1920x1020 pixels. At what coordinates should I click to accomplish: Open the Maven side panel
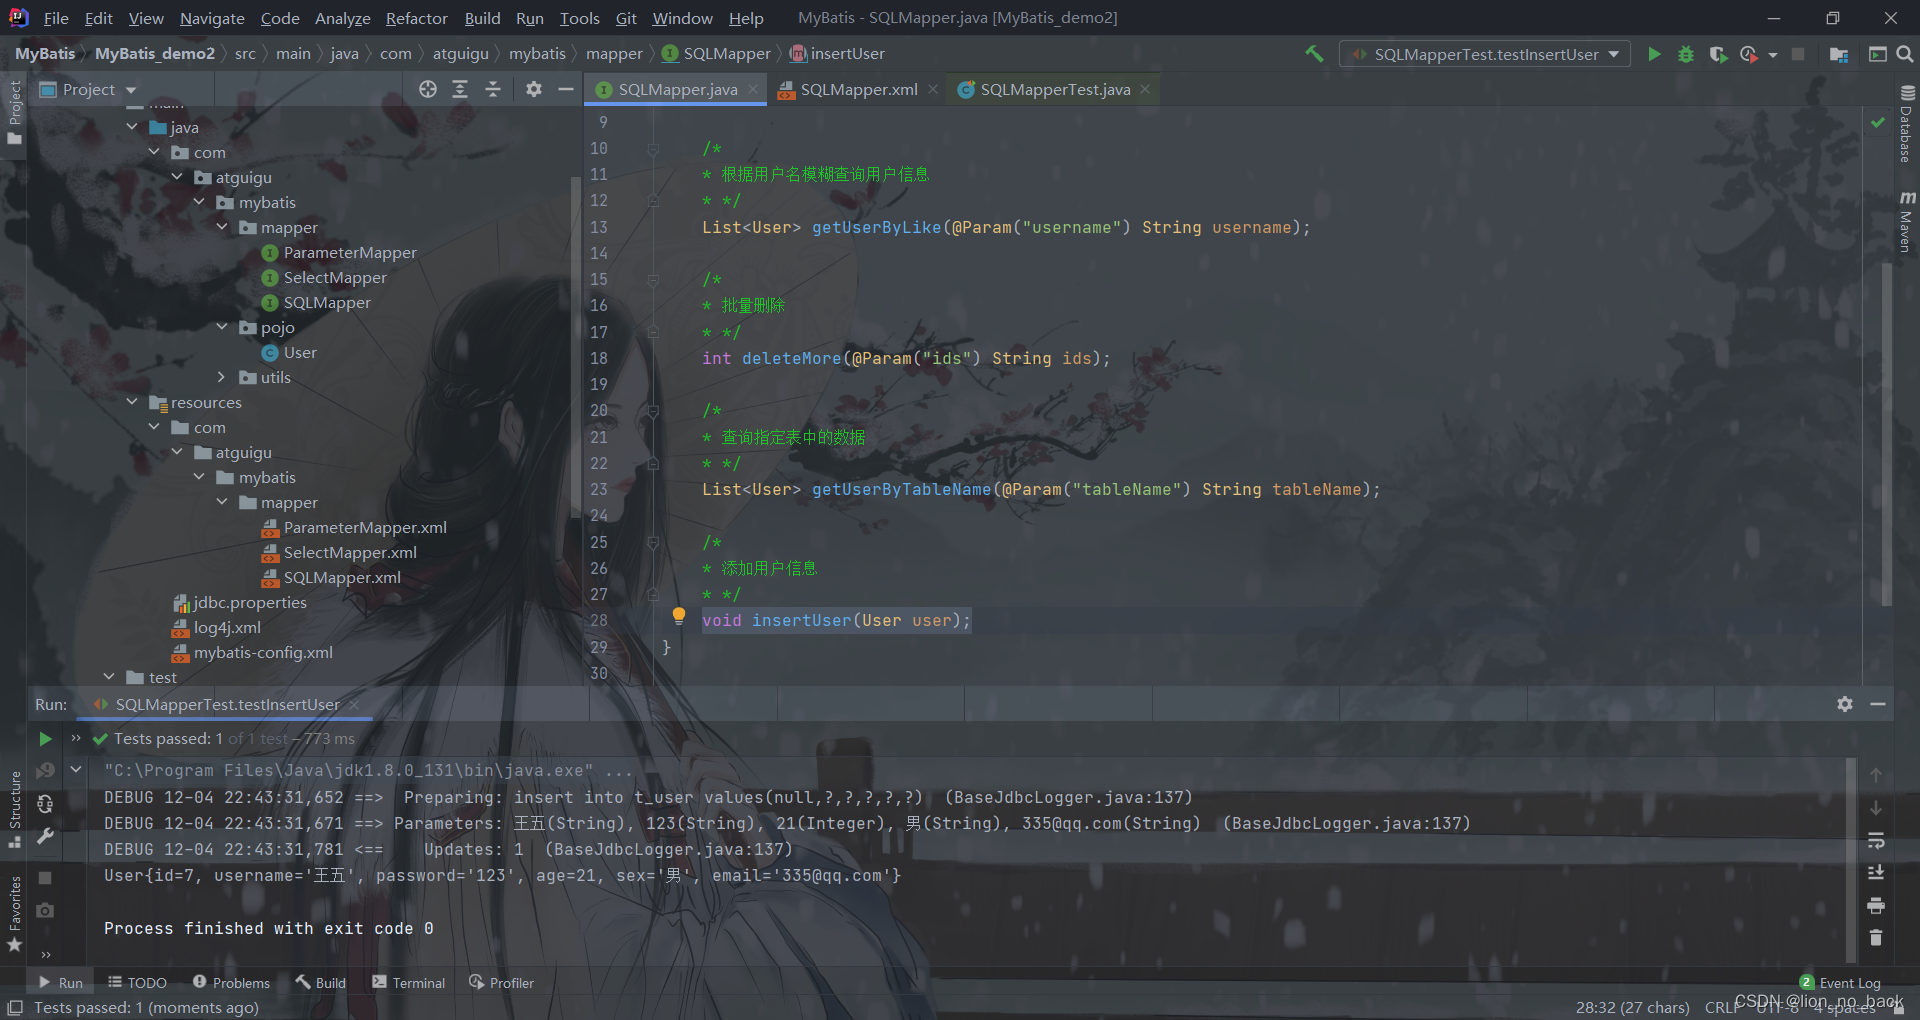point(1907,222)
